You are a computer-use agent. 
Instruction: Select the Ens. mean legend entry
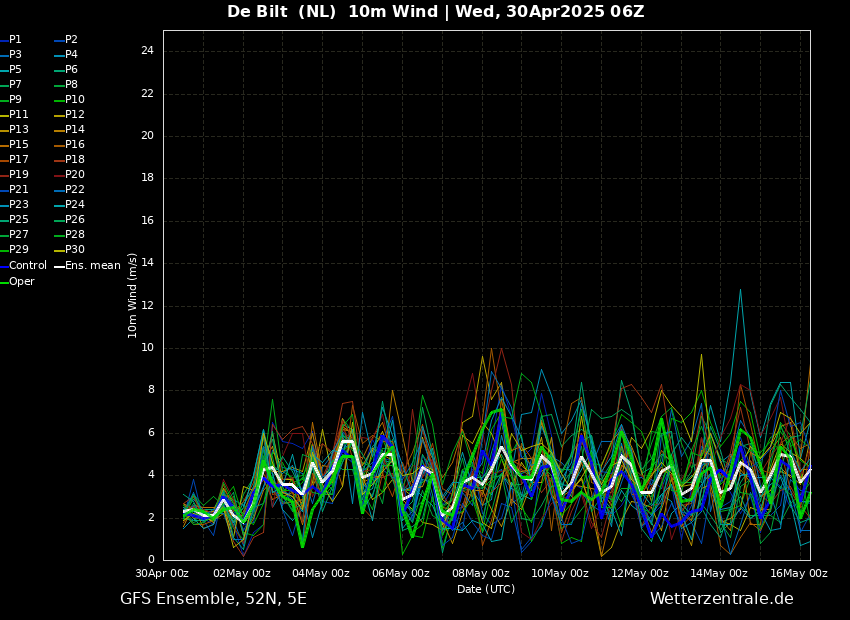pyautogui.click(x=92, y=266)
